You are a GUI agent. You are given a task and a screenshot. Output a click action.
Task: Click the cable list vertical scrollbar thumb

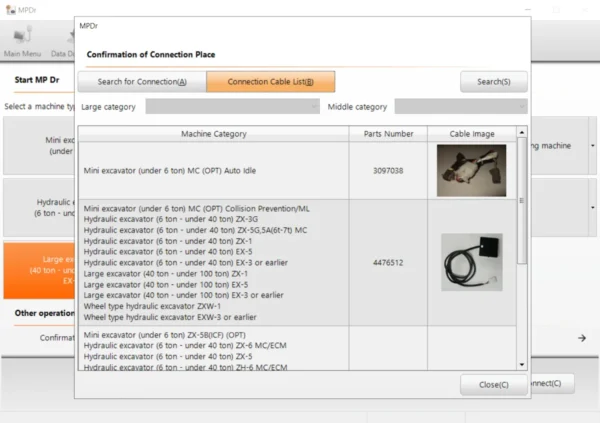click(x=522, y=201)
